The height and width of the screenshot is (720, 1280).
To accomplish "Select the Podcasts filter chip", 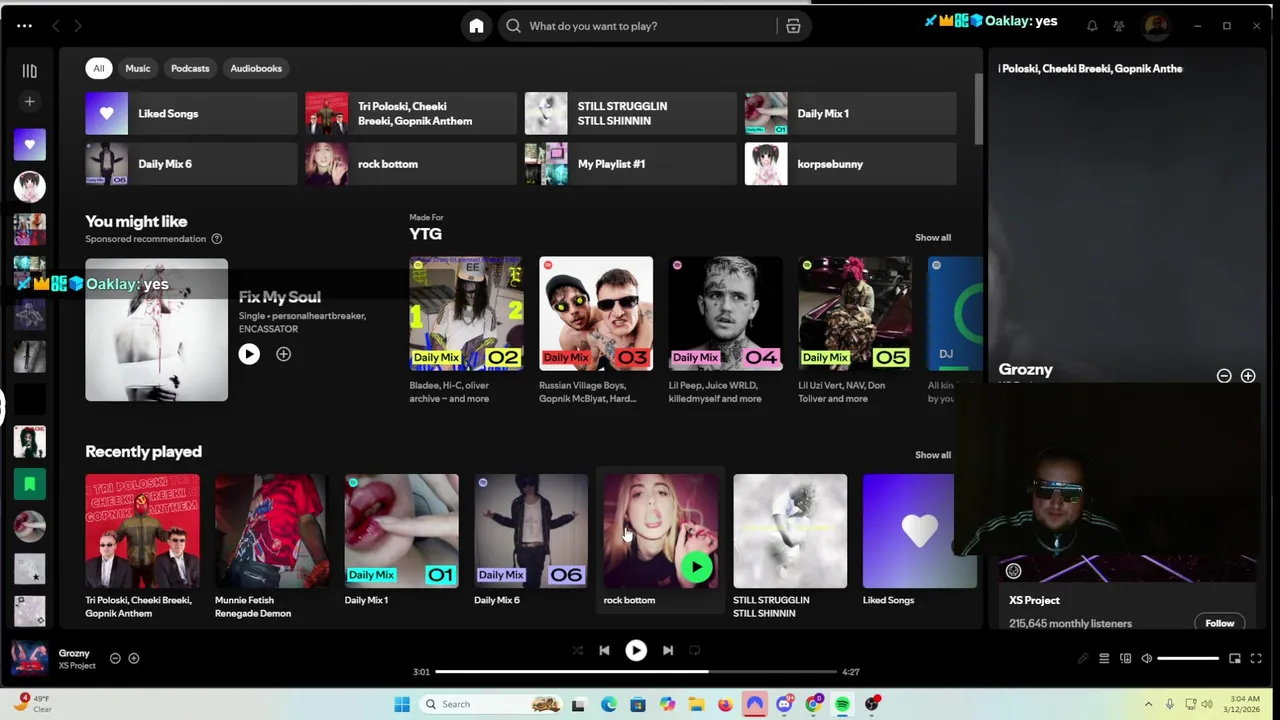I will 190,68.
